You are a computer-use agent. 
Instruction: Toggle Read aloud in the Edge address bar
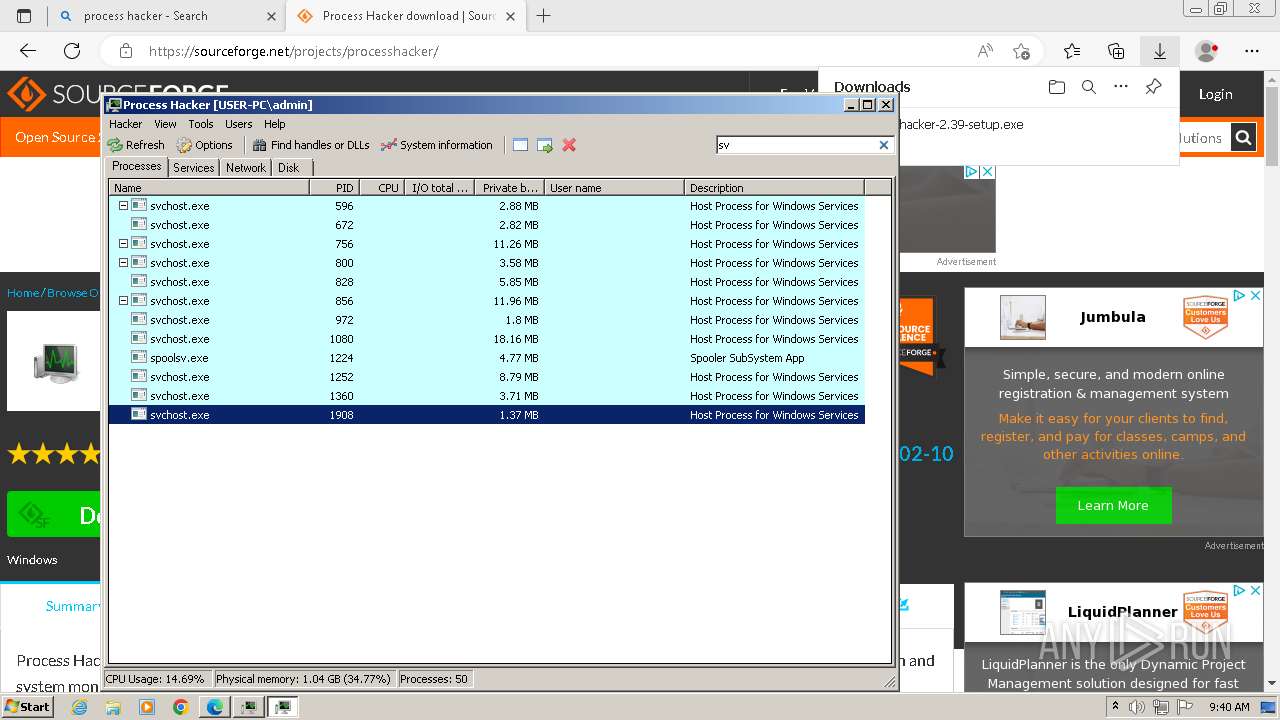[x=985, y=51]
